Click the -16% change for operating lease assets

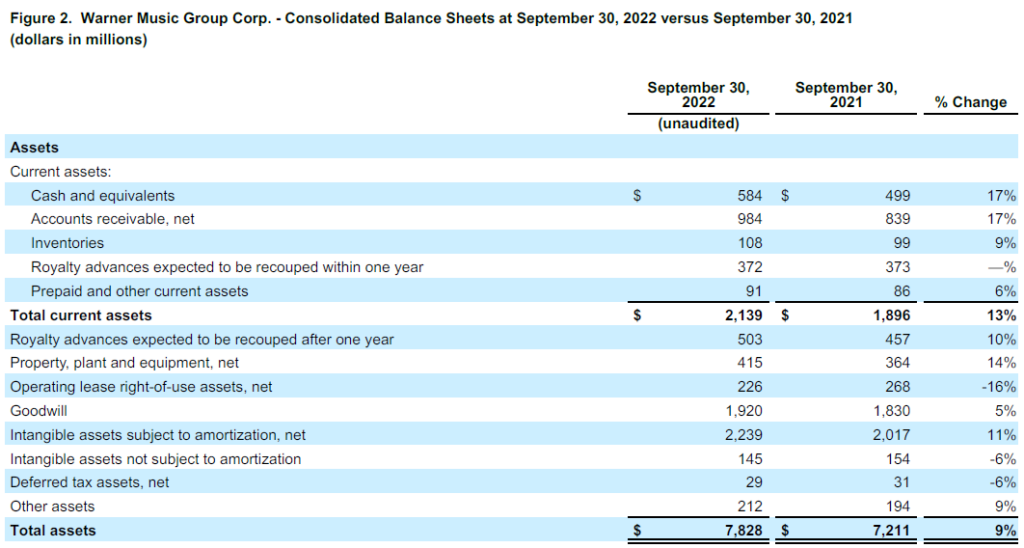[1001, 387]
